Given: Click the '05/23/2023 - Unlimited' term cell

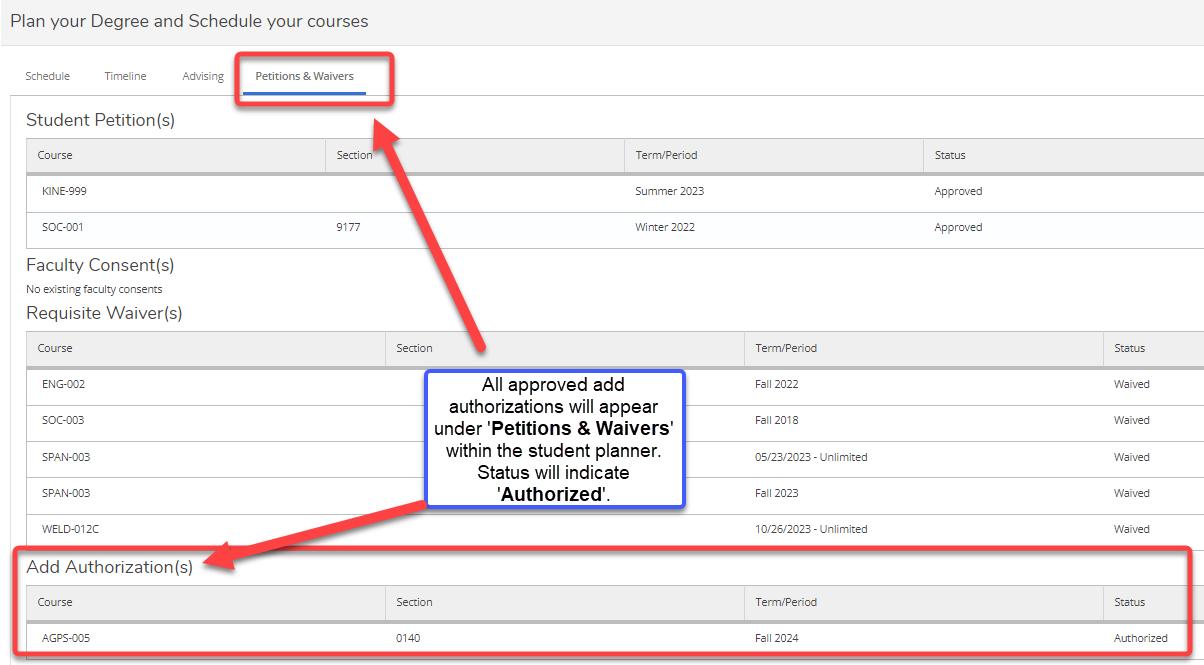Looking at the screenshot, I should point(811,457).
